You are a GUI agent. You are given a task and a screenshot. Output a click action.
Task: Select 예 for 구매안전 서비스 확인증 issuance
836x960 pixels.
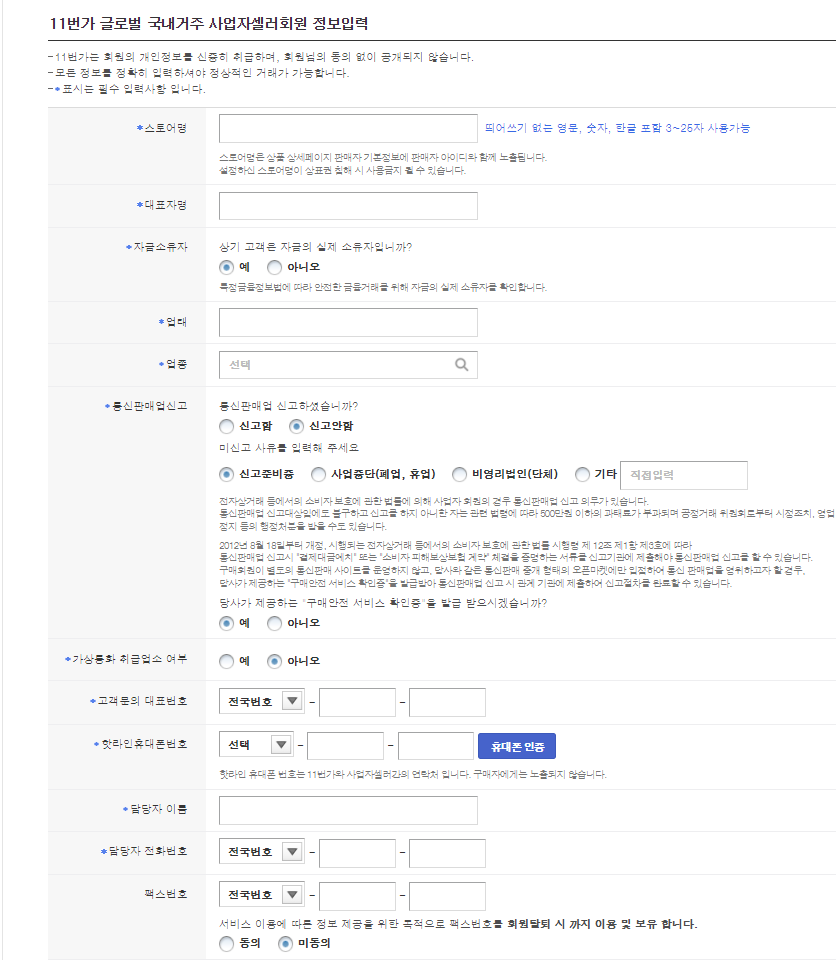tap(227, 623)
